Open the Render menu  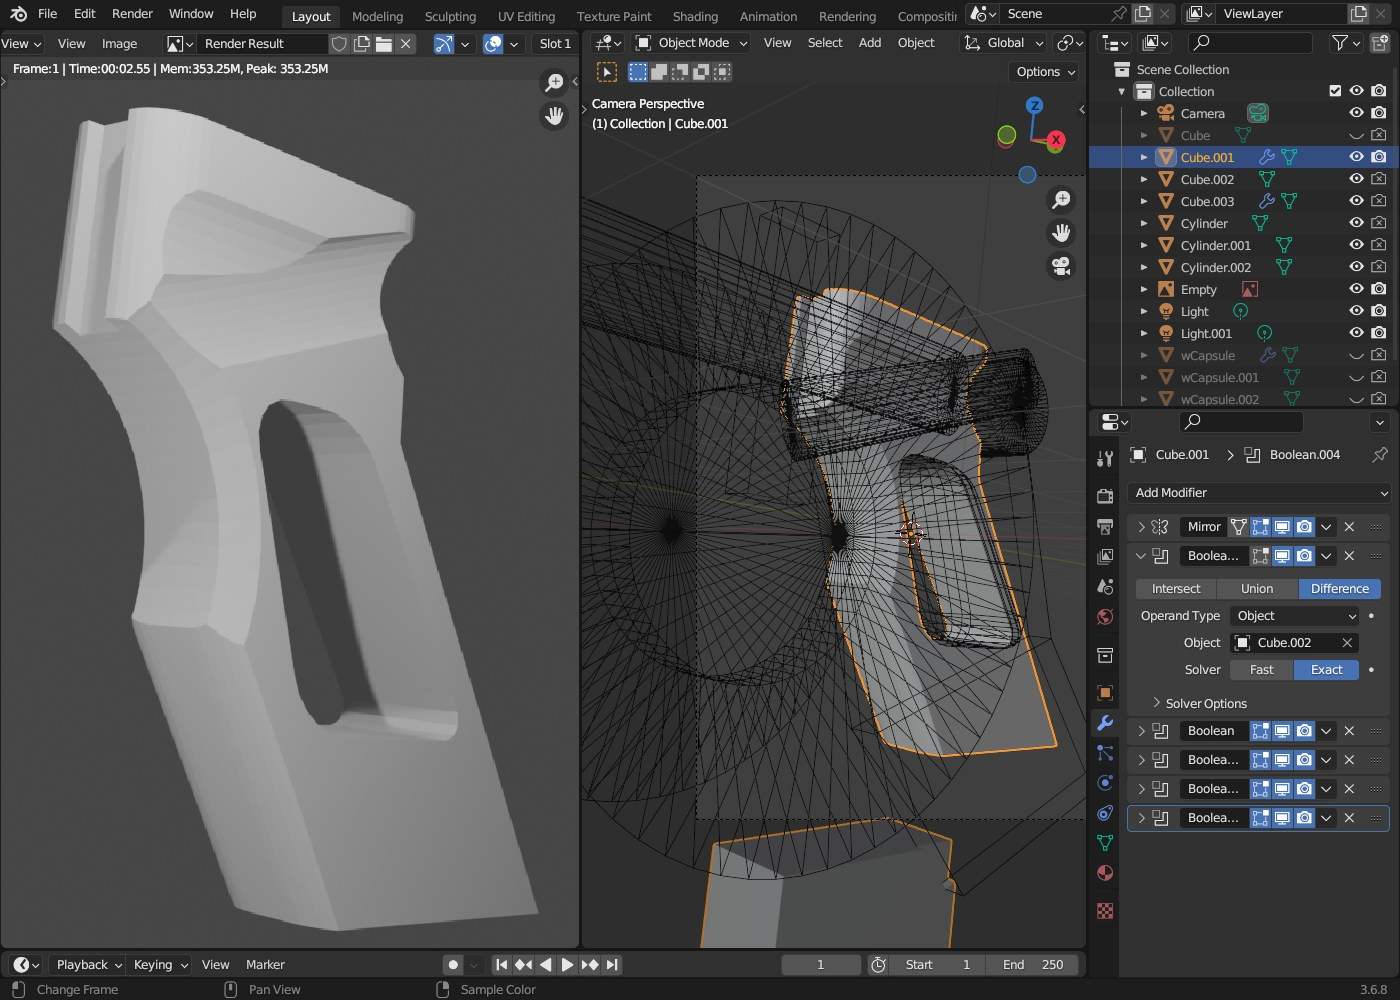pyautogui.click(x=132, y=14)
